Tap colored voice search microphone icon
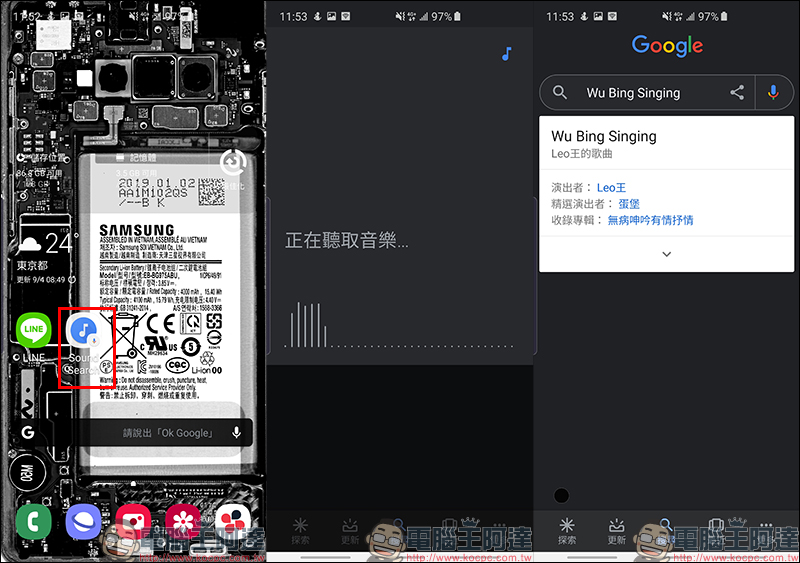Image resolution: width=800 pixels, height=563 pixels. [773, 92]
